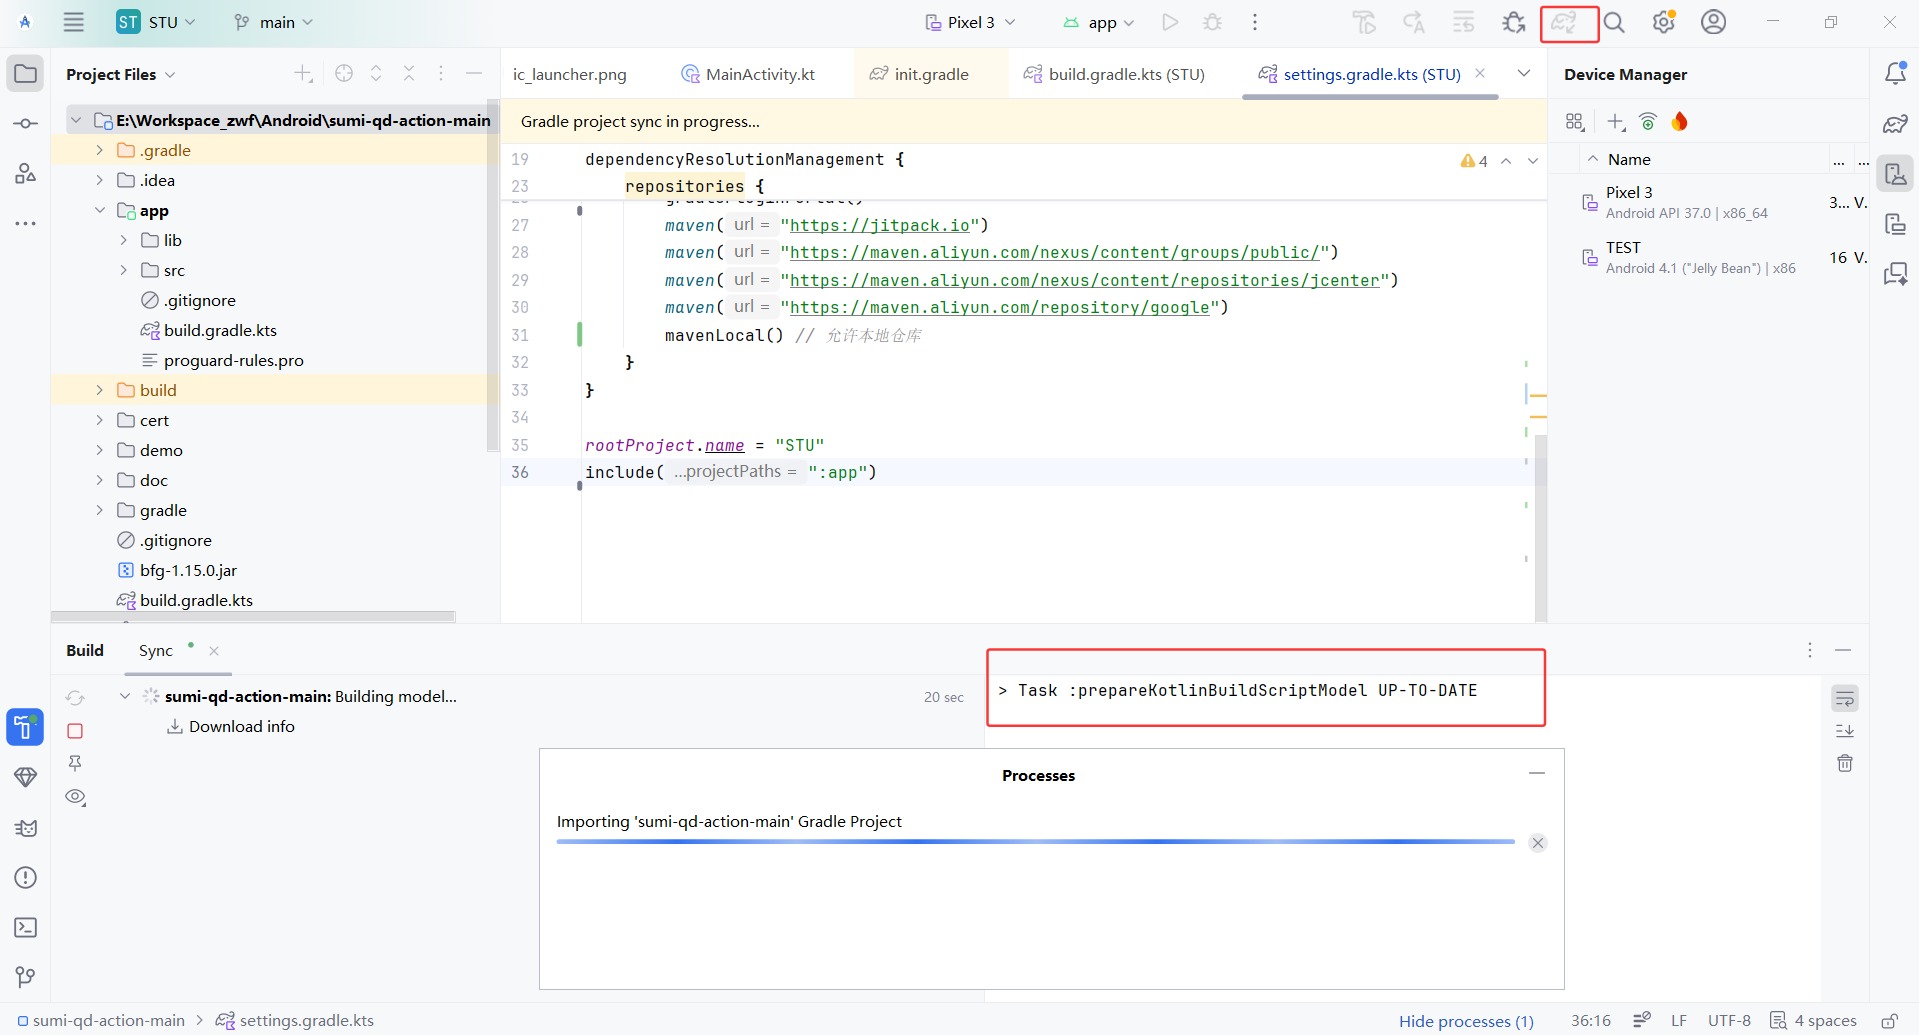Add a new device in Device Manager

coord(1616,122)
